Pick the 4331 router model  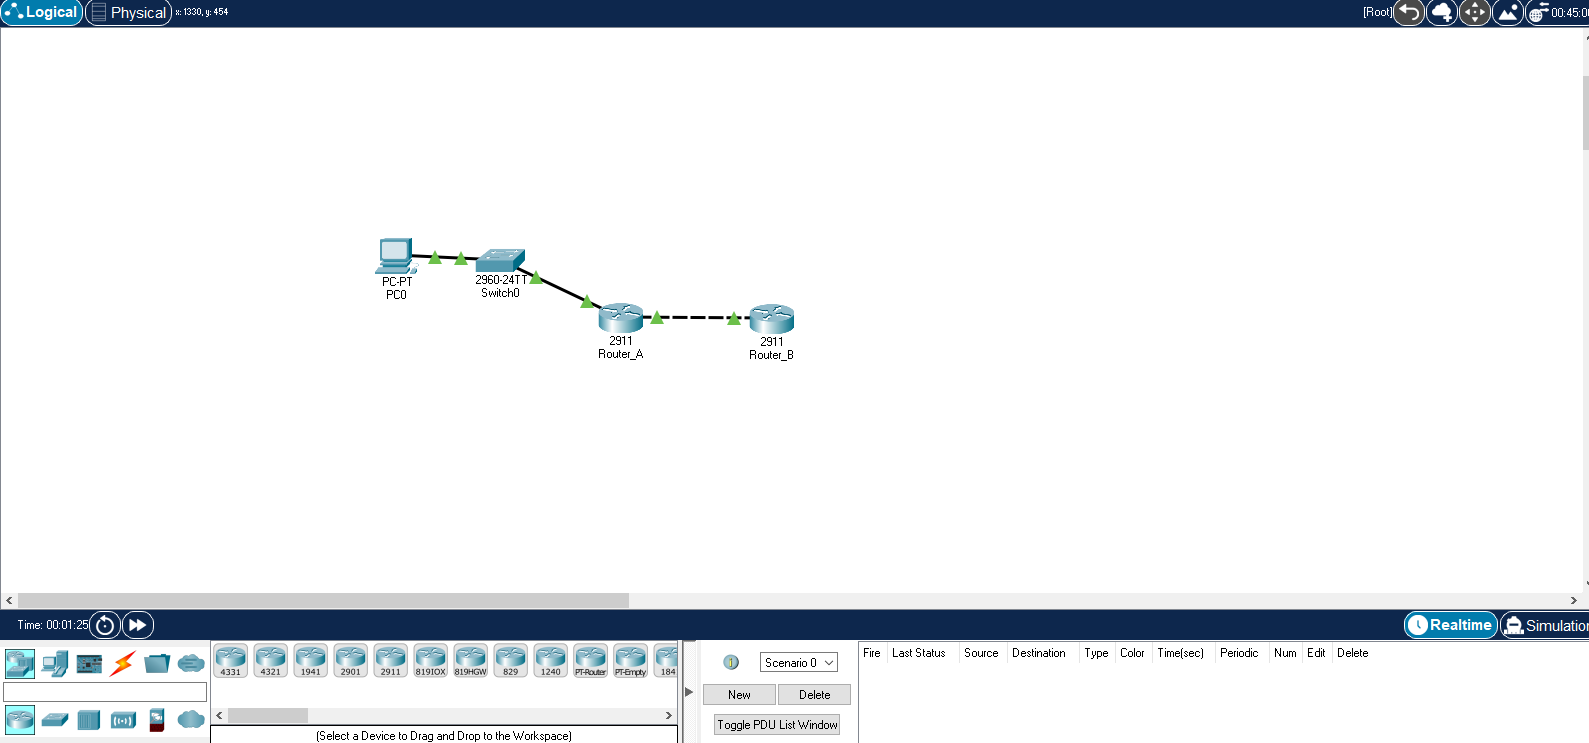pos(231,661)
